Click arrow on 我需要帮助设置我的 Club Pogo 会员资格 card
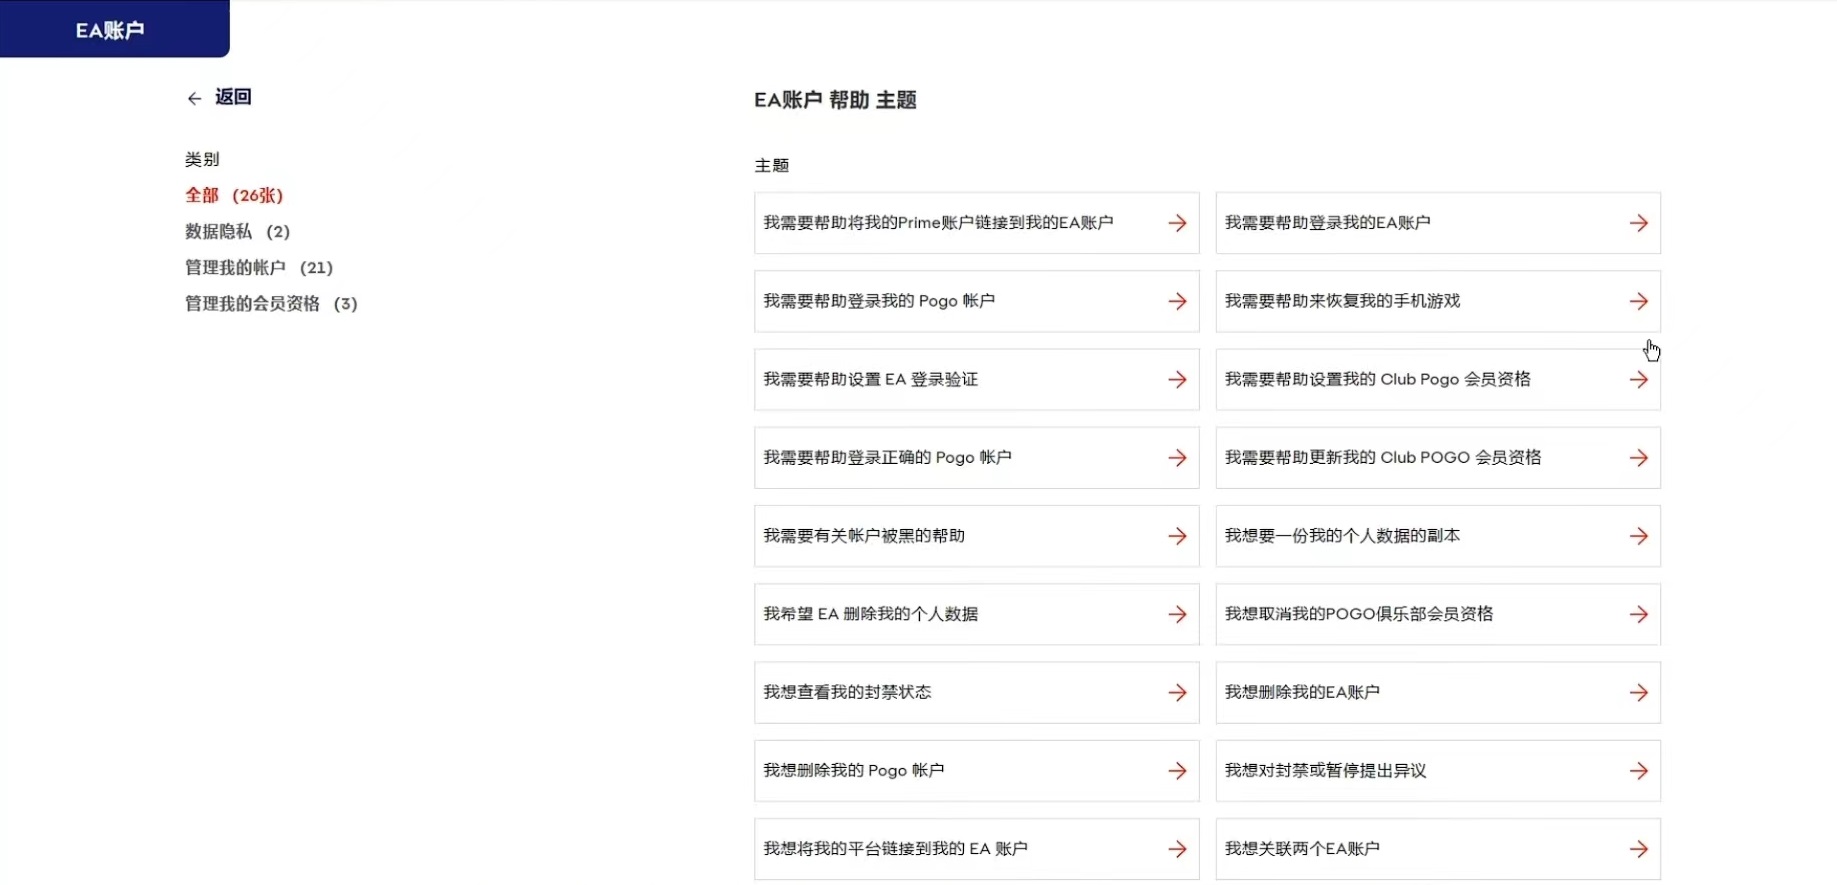 [1638, 380]
